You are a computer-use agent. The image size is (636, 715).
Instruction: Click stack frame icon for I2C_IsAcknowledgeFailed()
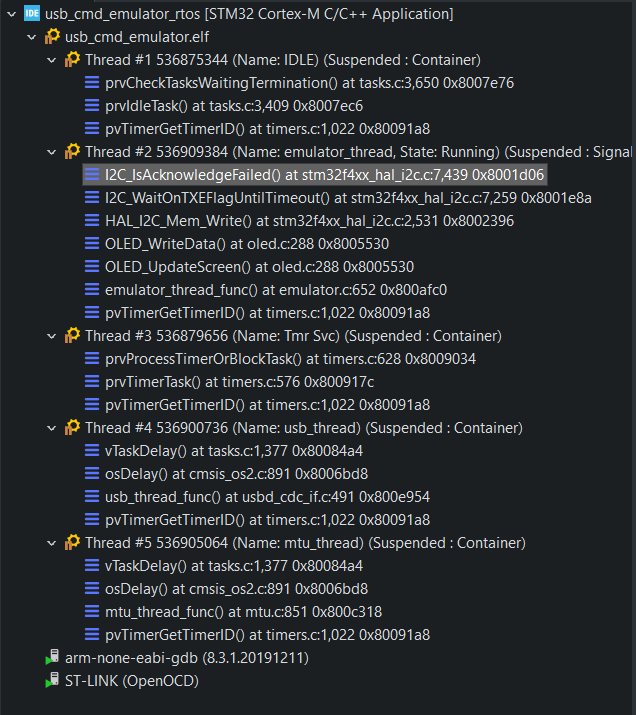click(x=92, y=175)
